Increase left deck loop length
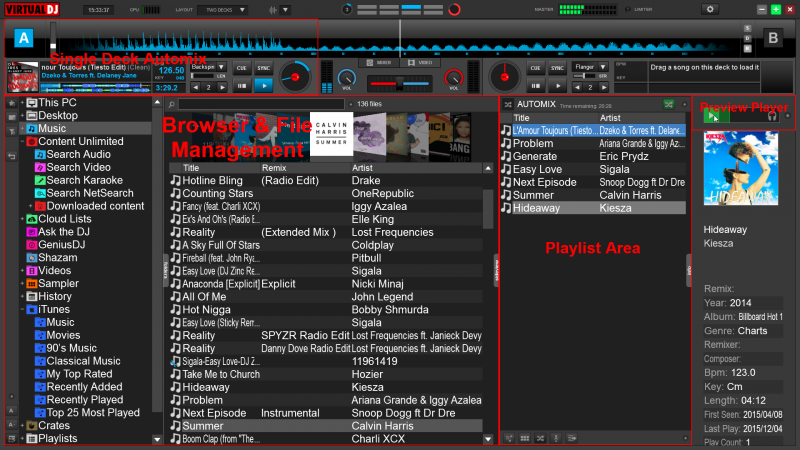This screenshot has width=800, height=450. [222, 87]
